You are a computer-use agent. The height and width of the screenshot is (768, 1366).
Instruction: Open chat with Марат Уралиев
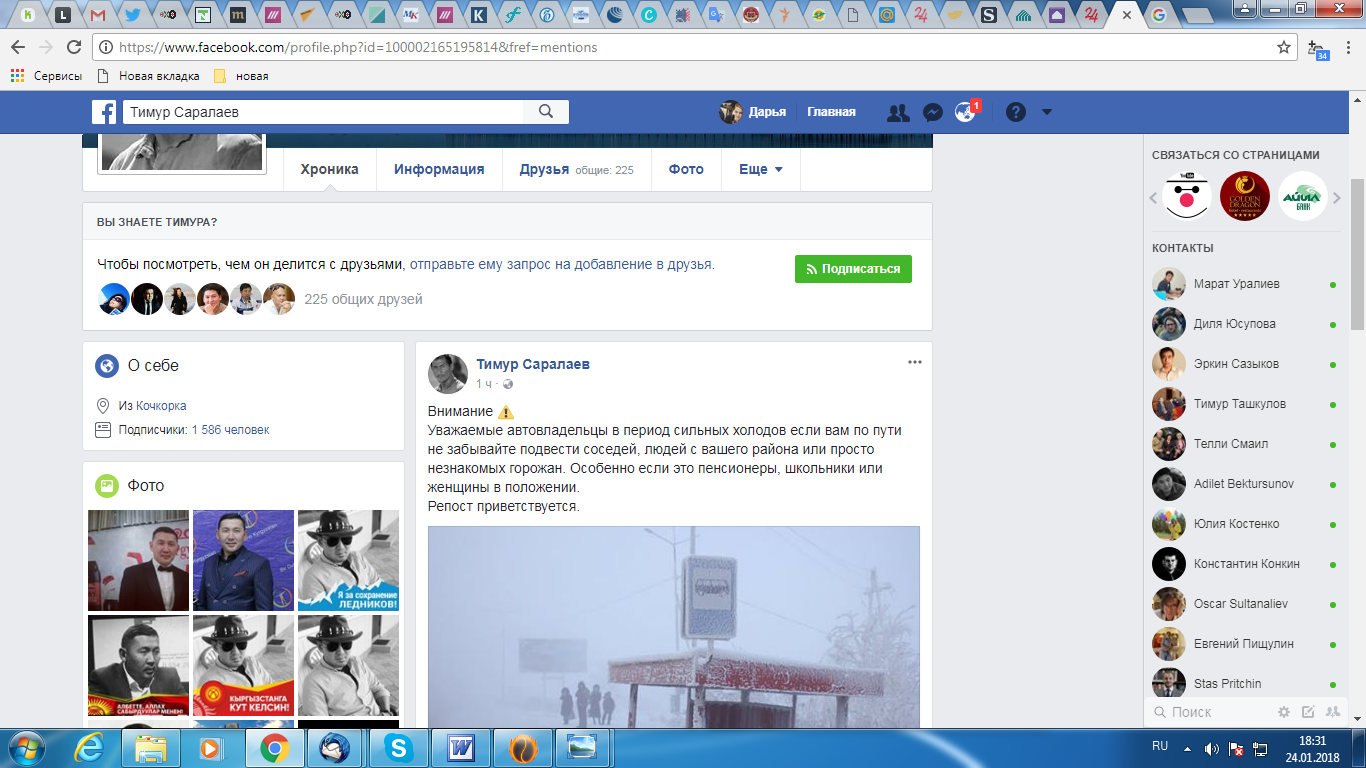tap(1245, 284)
